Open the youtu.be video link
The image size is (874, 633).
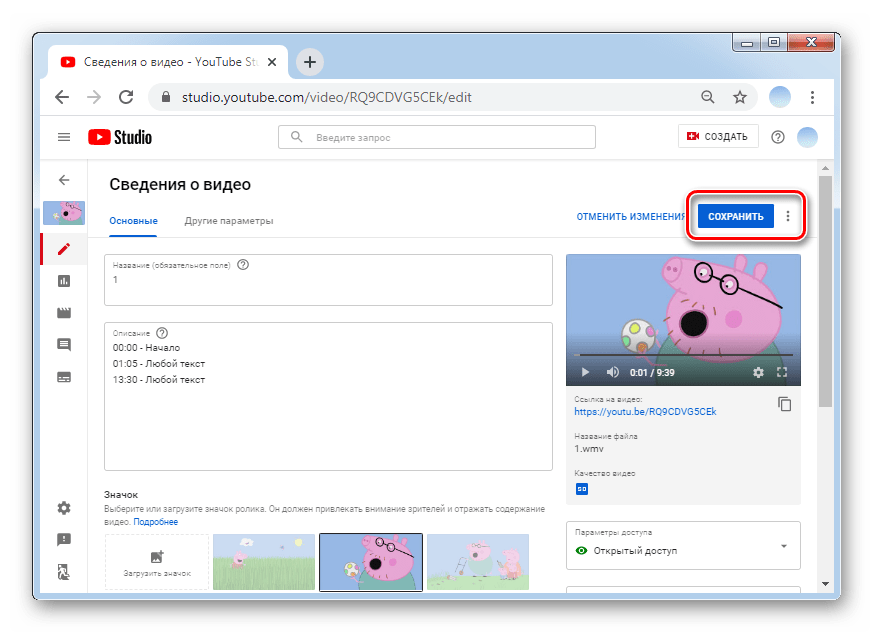tap(645, 411)
